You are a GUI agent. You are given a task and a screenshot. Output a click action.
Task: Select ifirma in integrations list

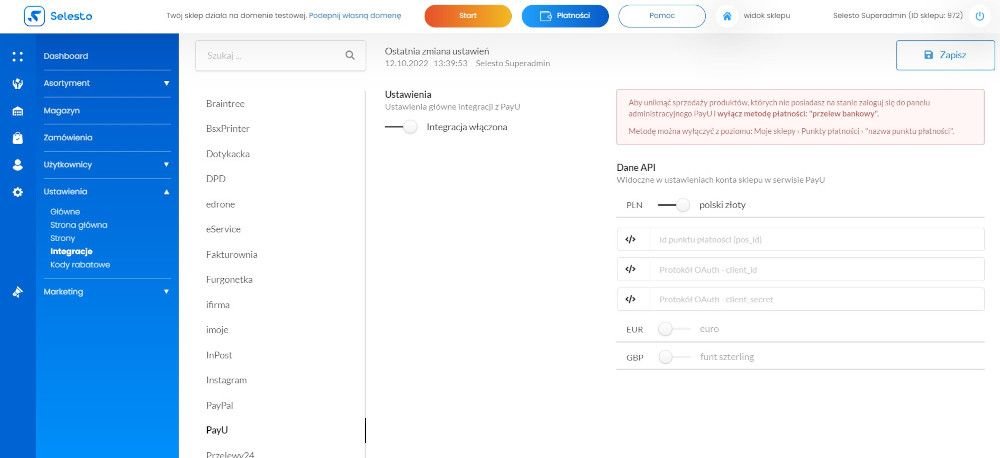[x=217, y=305]
